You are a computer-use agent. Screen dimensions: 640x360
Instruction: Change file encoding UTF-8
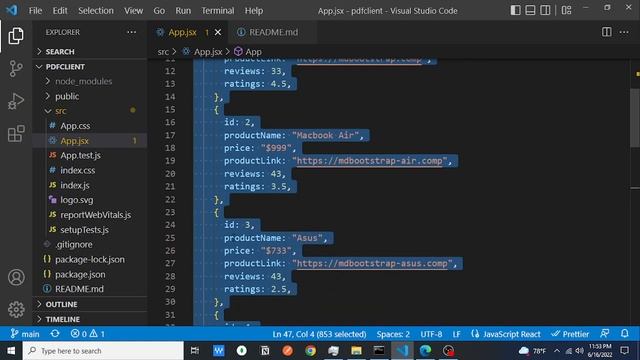(x=431, y=334)
